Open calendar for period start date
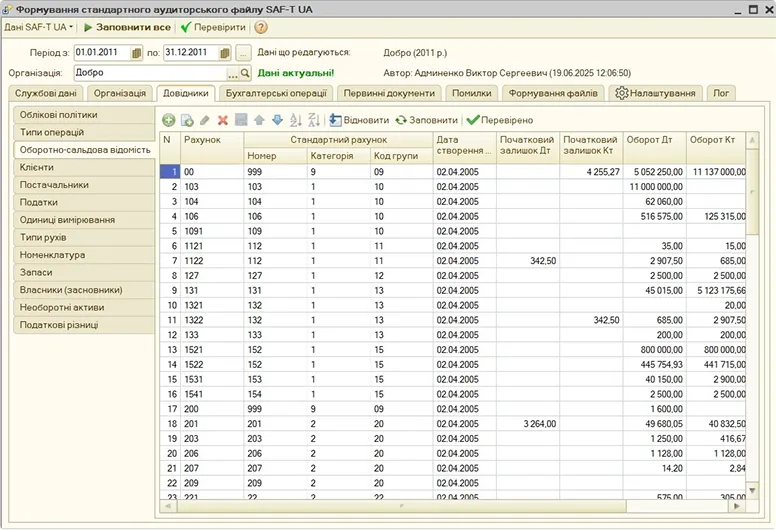 (x=137, y=53)
